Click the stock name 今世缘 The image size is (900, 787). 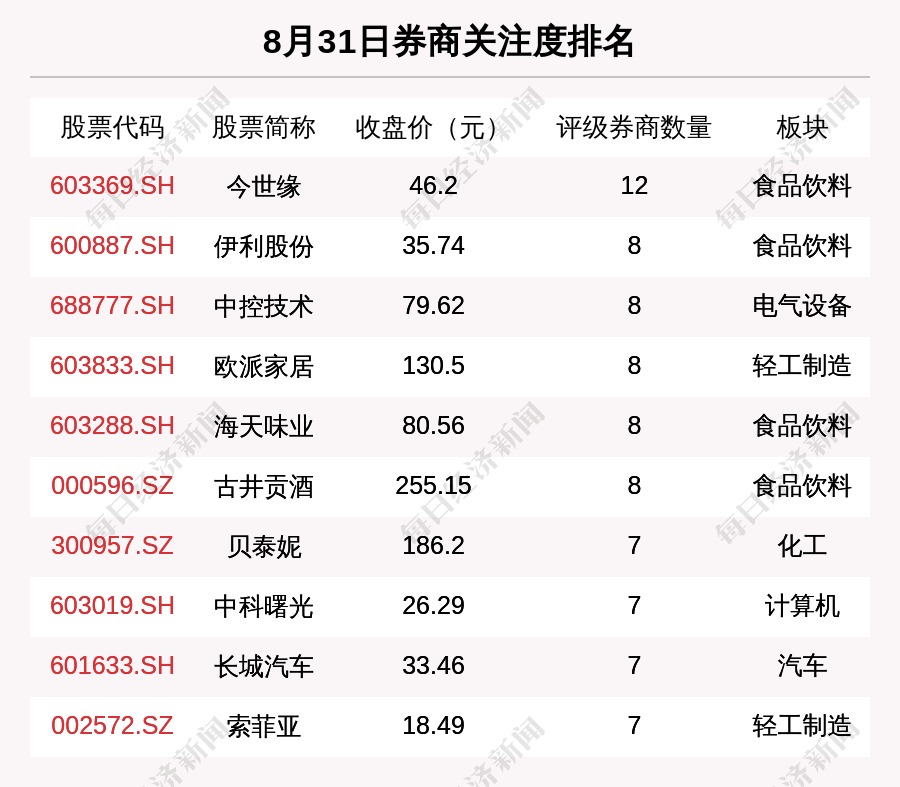pyautogui.click(x=263, y=186)
